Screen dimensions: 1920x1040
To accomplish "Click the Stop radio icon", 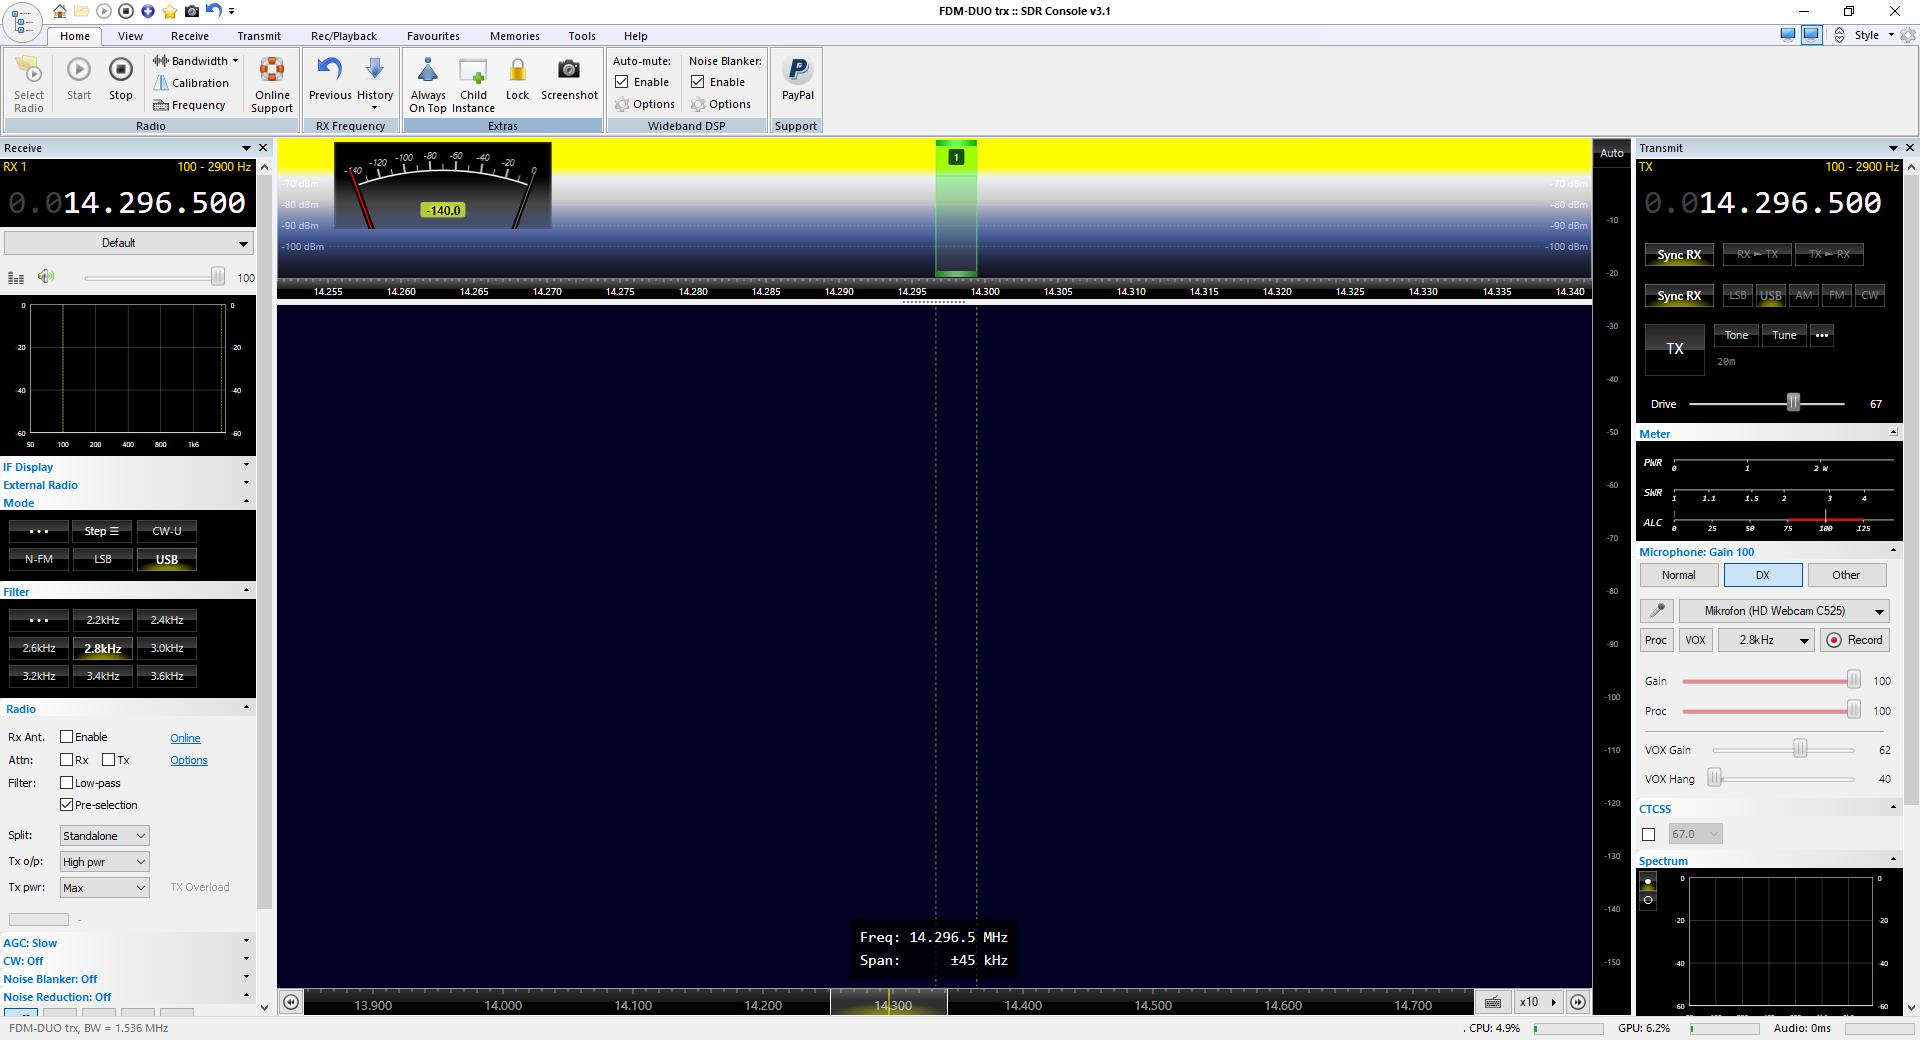I will (x=120, y=71).
